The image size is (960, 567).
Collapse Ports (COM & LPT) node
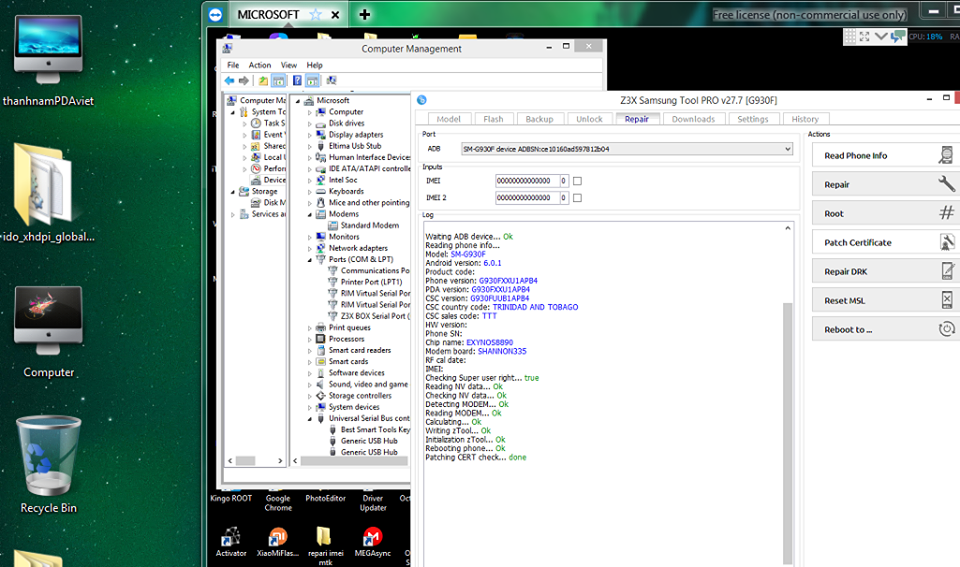pos(310,260)
